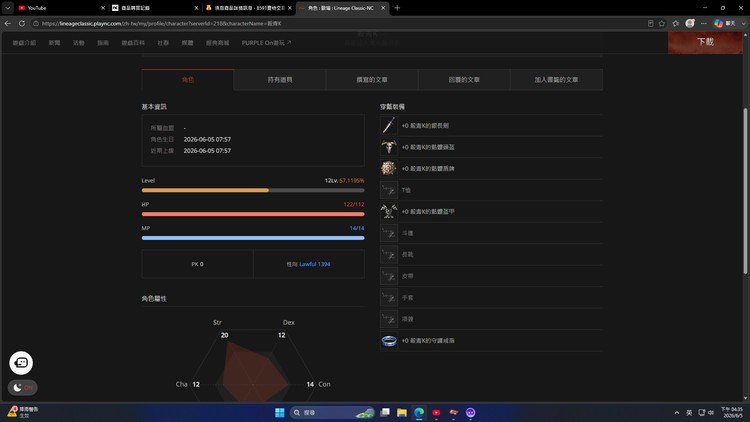The width and height of the screenshot is (750, 422).
Task: Close the YouTube tab
Action: (103, 8)
